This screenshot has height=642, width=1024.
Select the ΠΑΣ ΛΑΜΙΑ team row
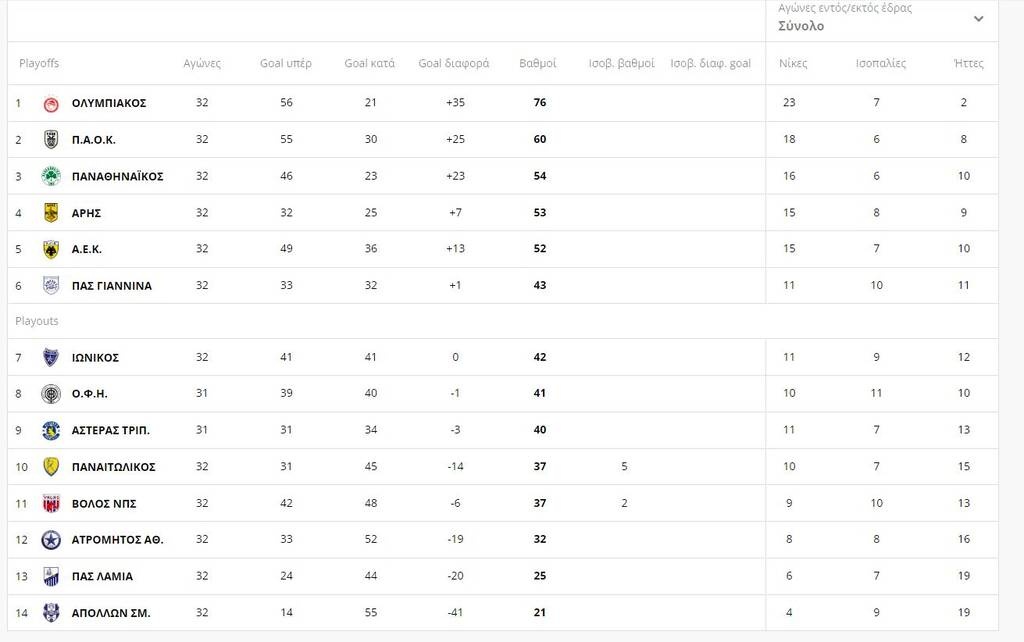[x=503, y=576]
